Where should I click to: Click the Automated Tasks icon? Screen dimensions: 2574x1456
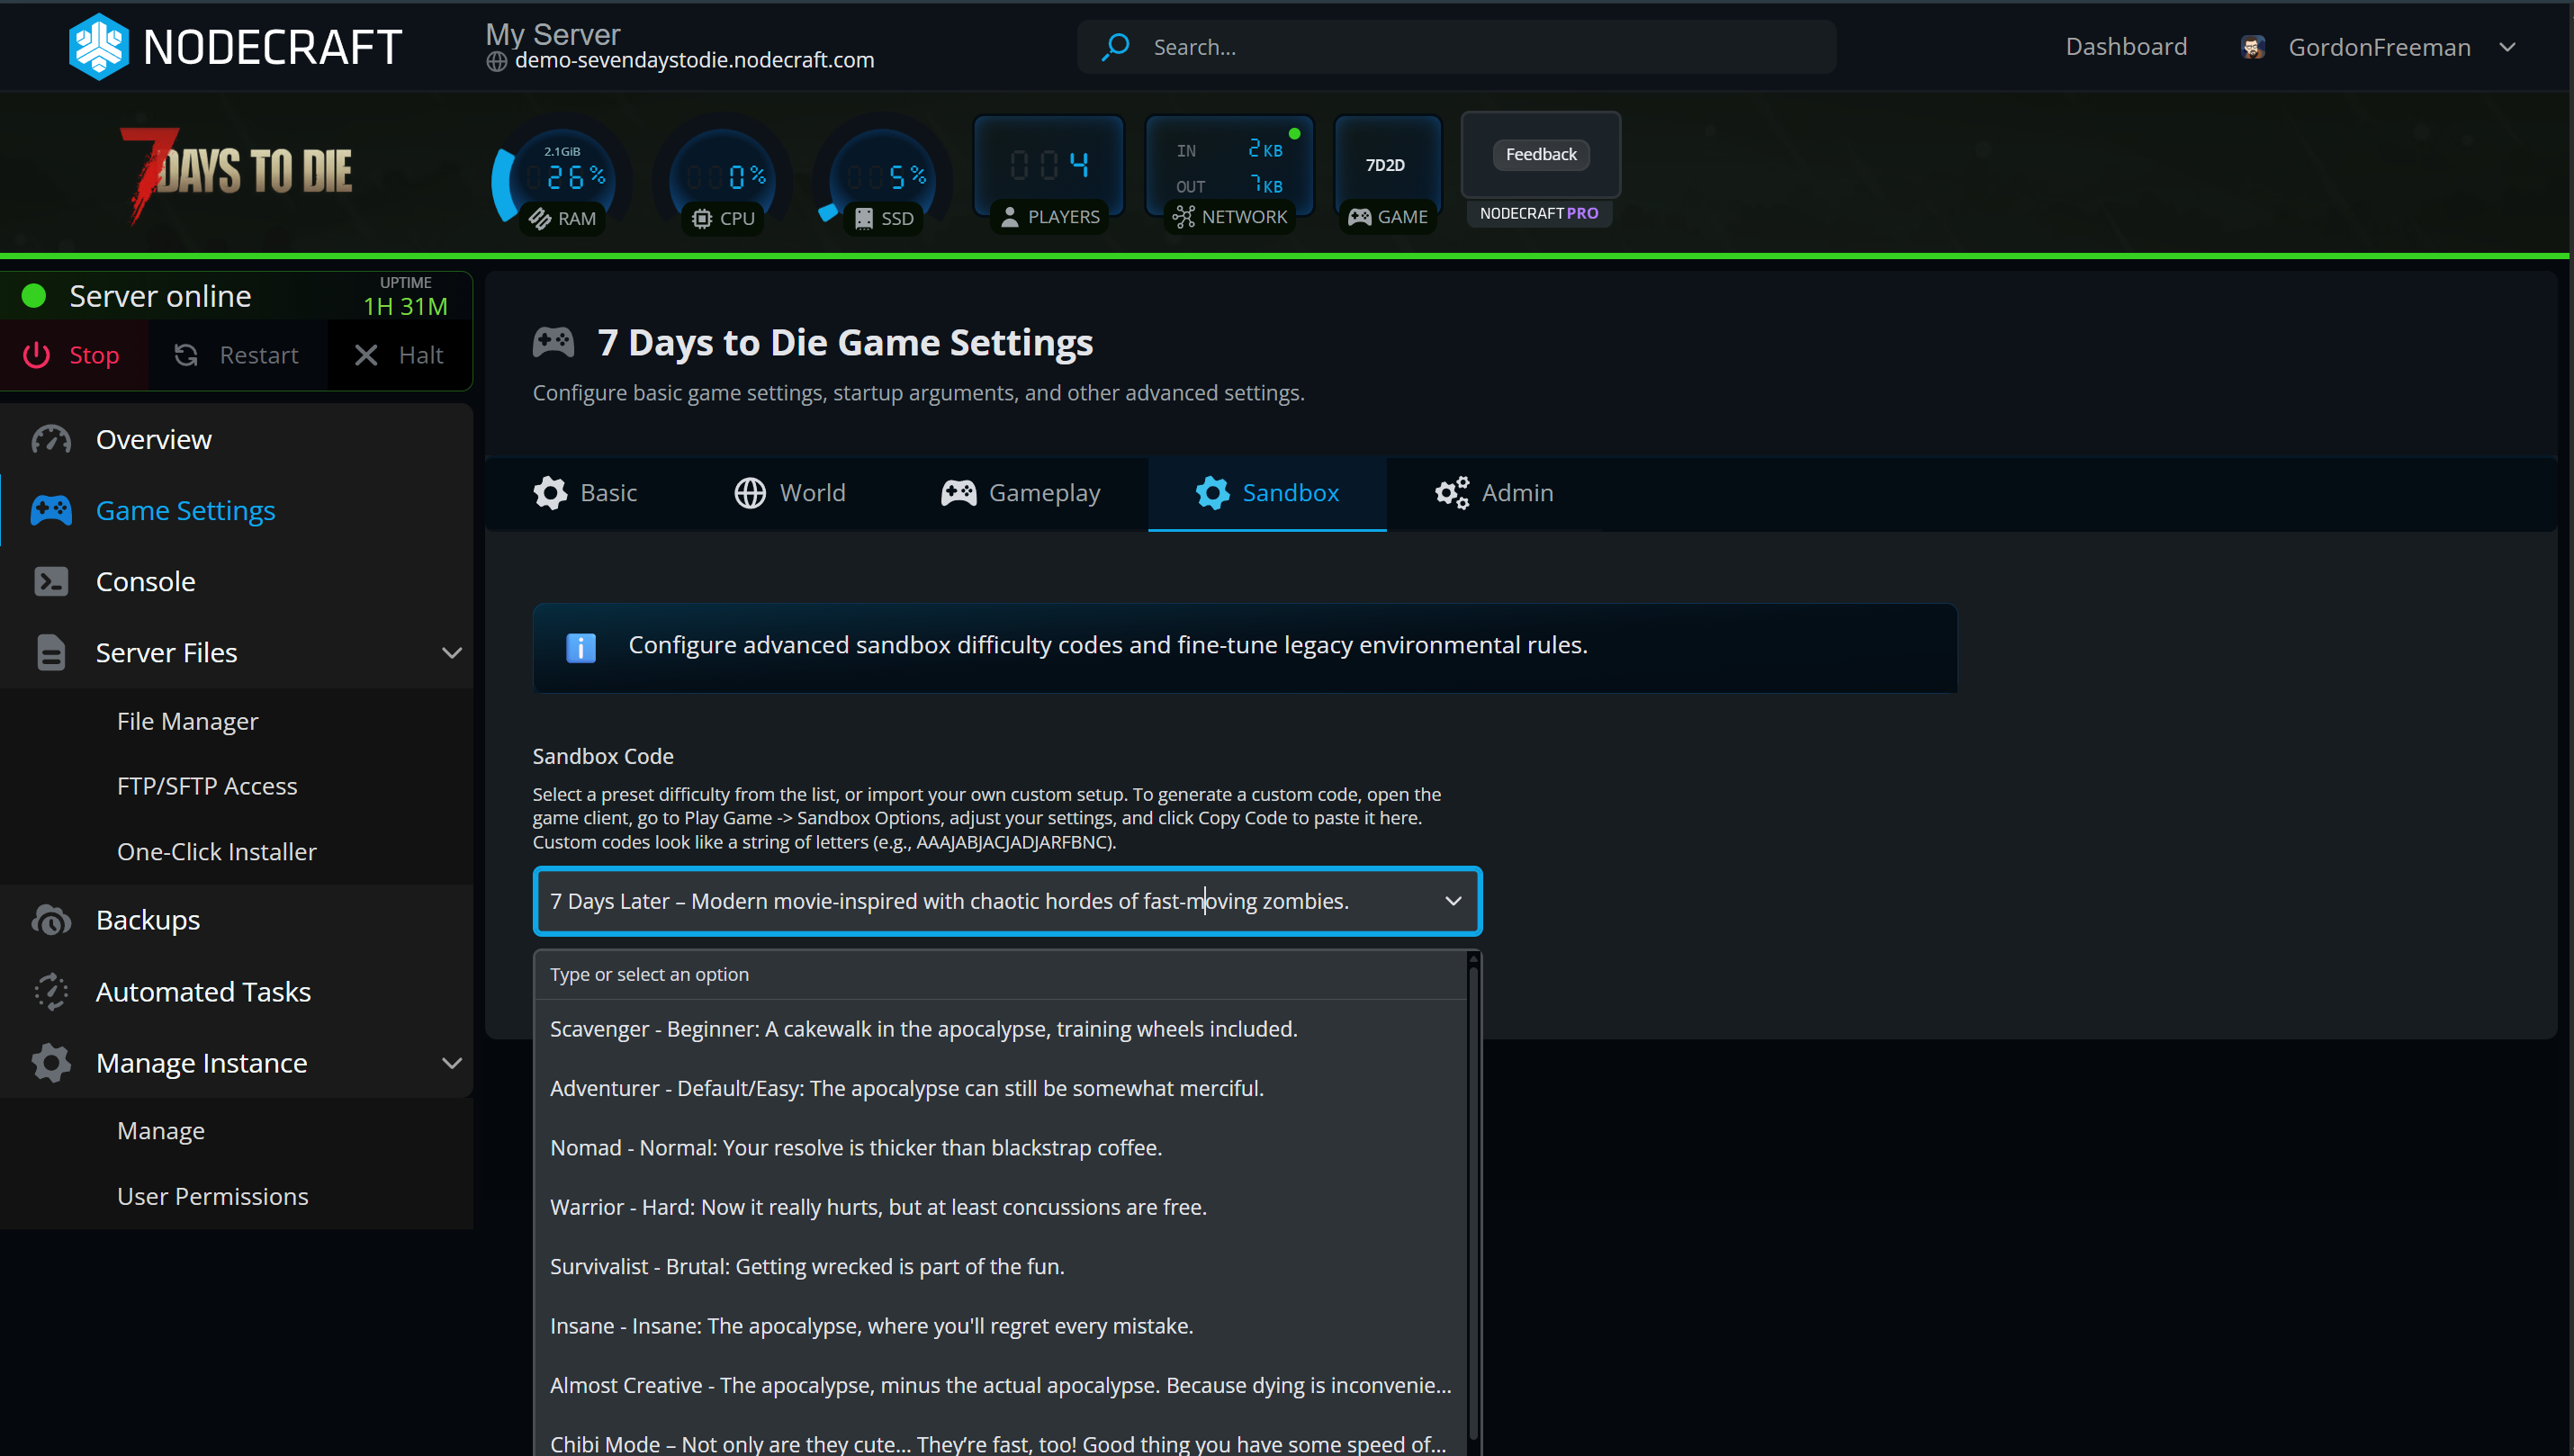[51, 991]
